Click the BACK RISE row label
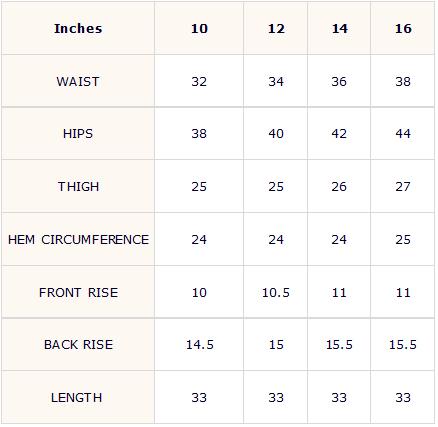This screenshot has width=438, height=427. (x=78, y=345)
